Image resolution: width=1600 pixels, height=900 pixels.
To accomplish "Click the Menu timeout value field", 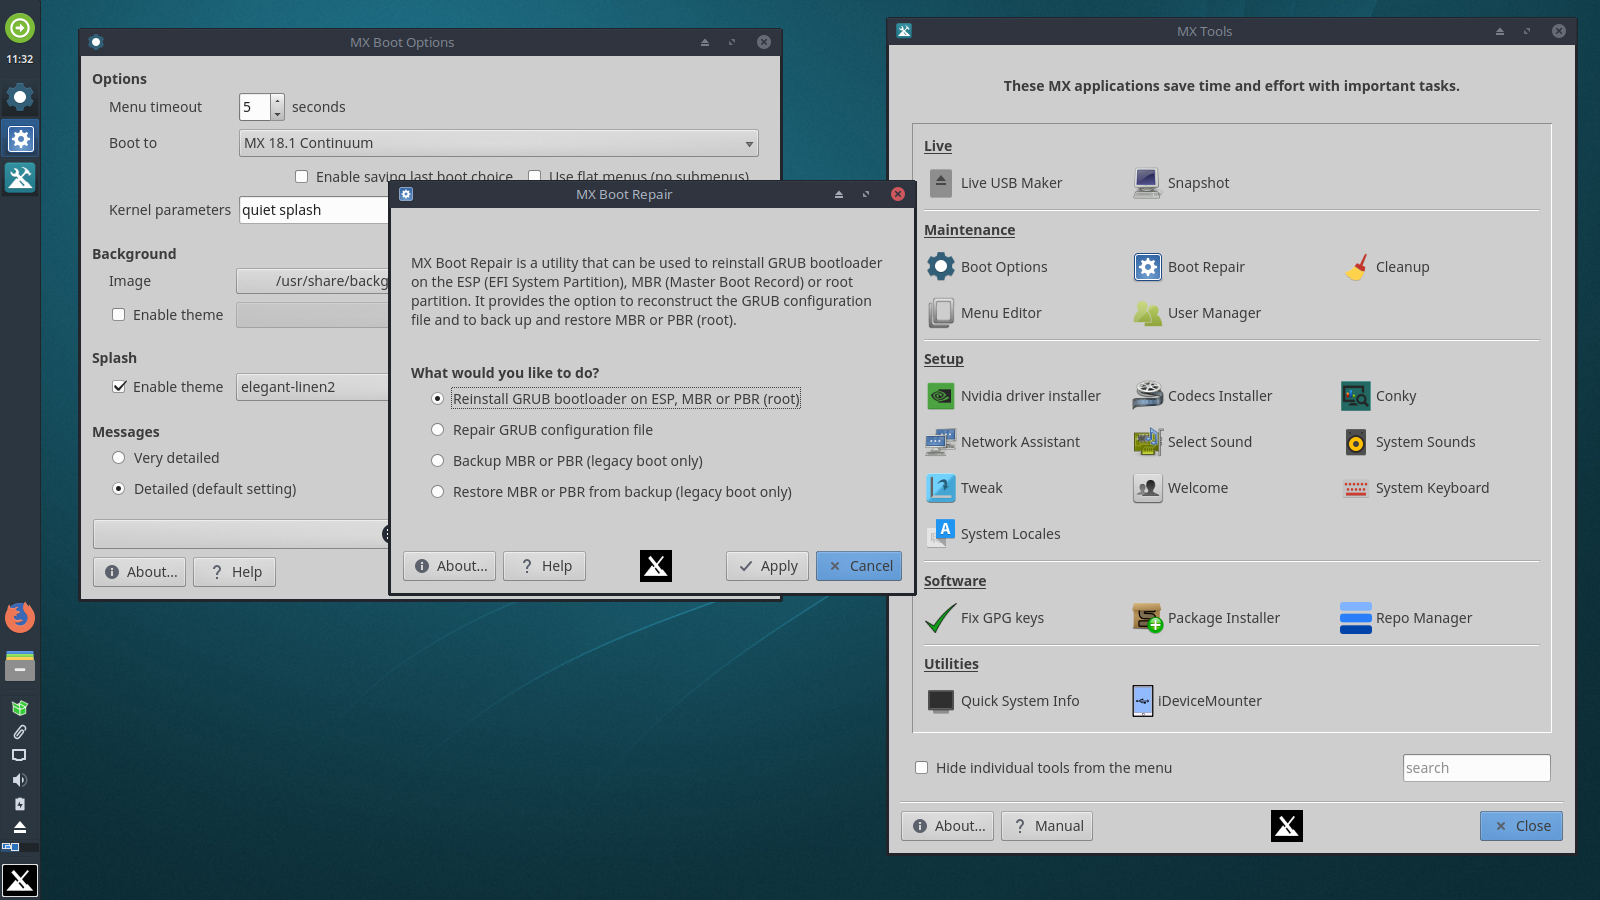I will [x=254, y=107].
